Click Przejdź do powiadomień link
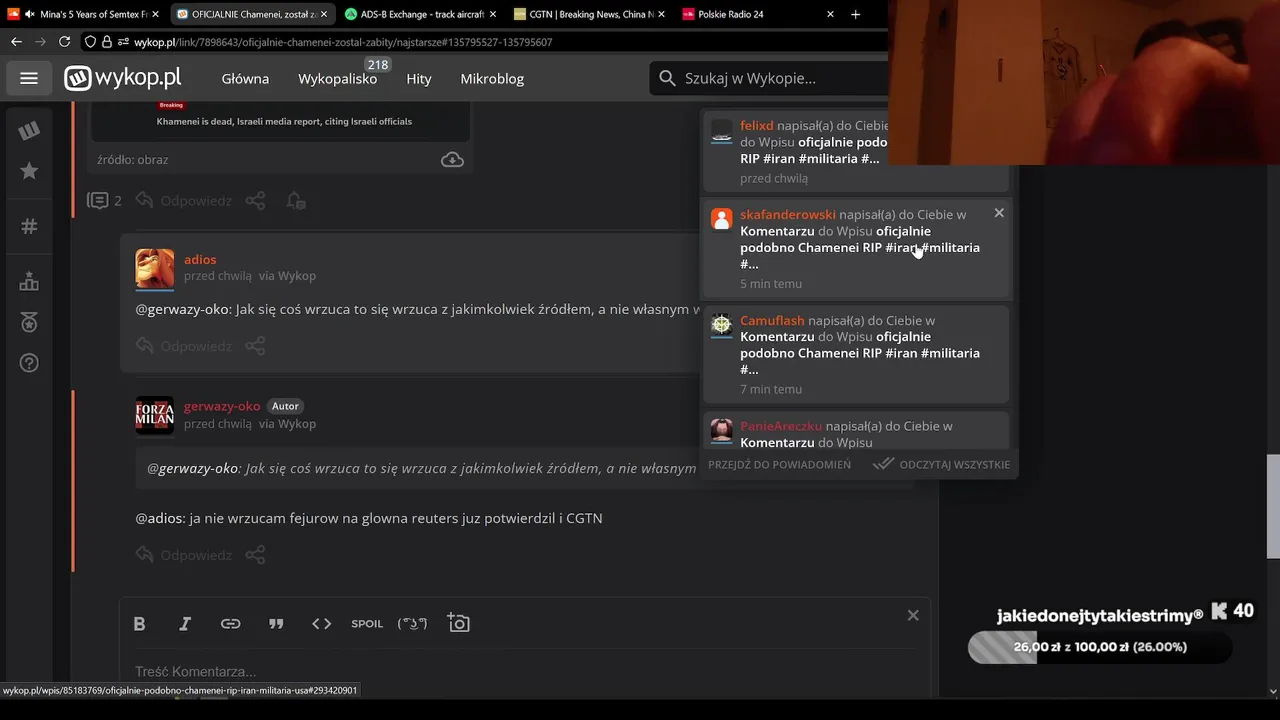The image size is (1280, 720). coord(780,464)
